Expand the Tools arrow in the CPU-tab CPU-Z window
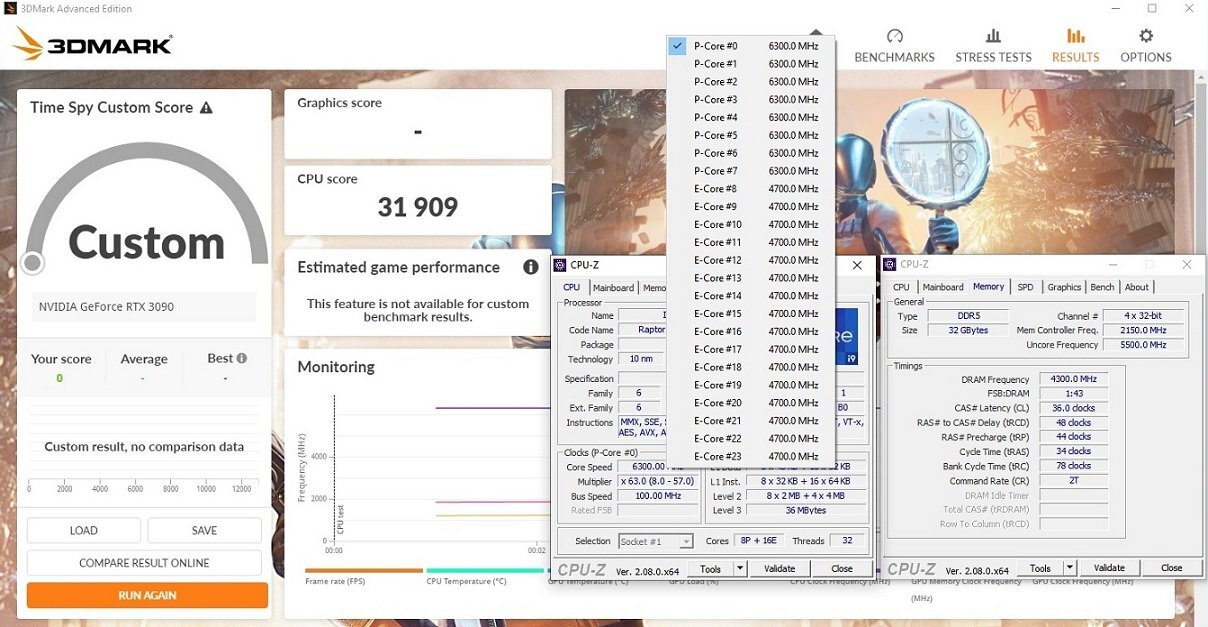The width and height of the screenshot is (1208, 627). click(x=740, y=569)
